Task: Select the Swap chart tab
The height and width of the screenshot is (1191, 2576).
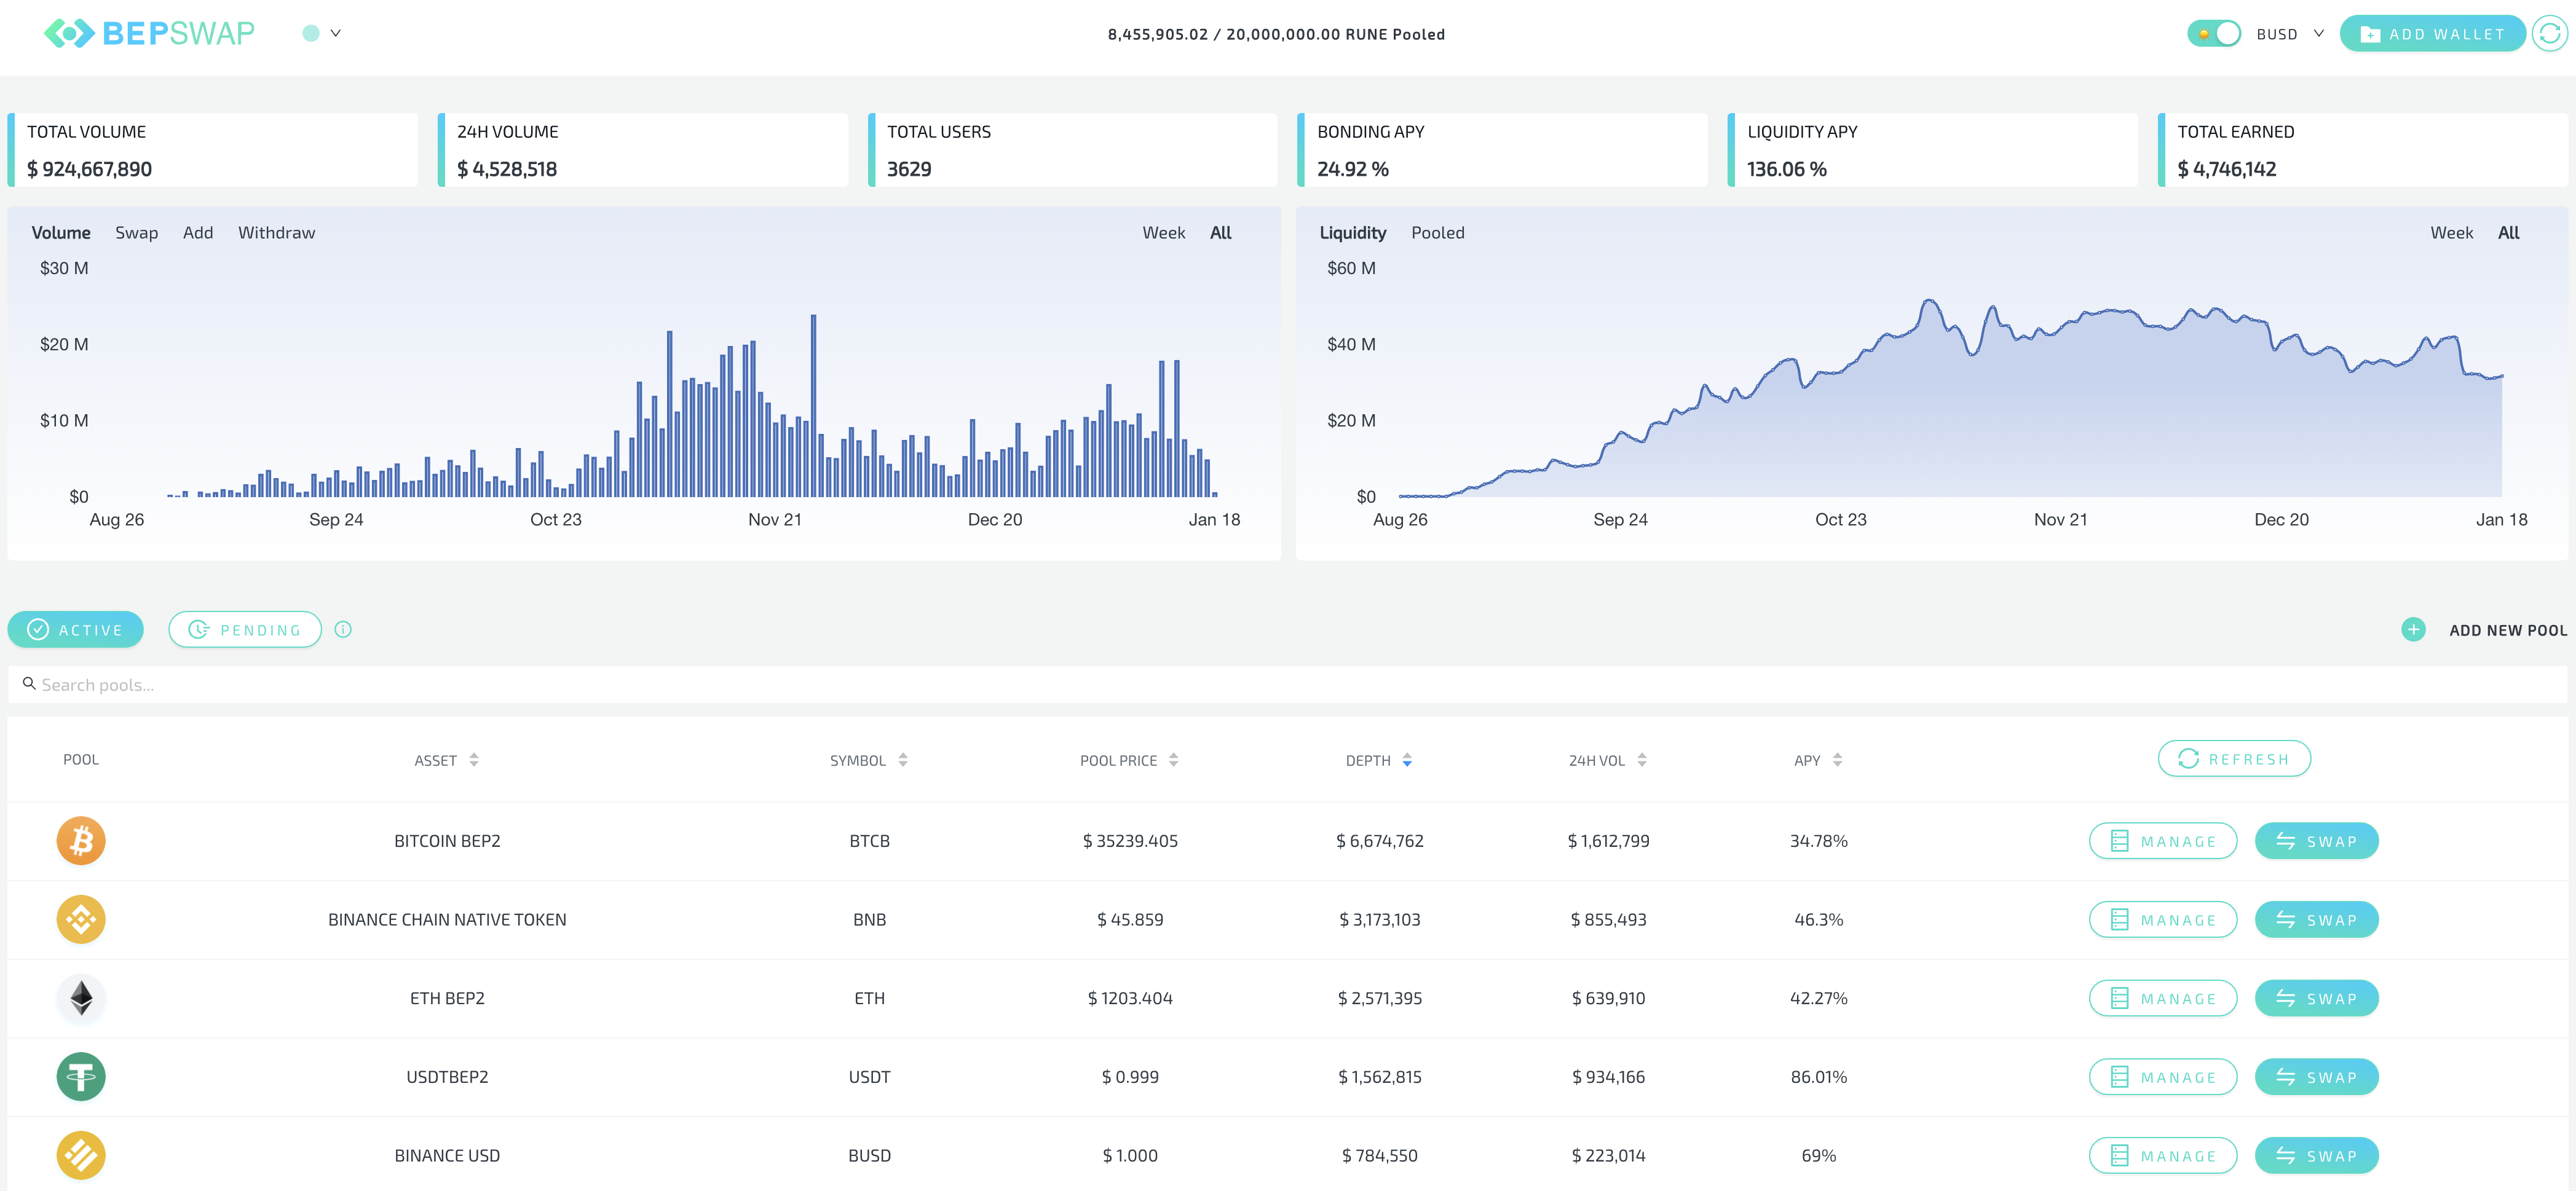Action: 136,232
